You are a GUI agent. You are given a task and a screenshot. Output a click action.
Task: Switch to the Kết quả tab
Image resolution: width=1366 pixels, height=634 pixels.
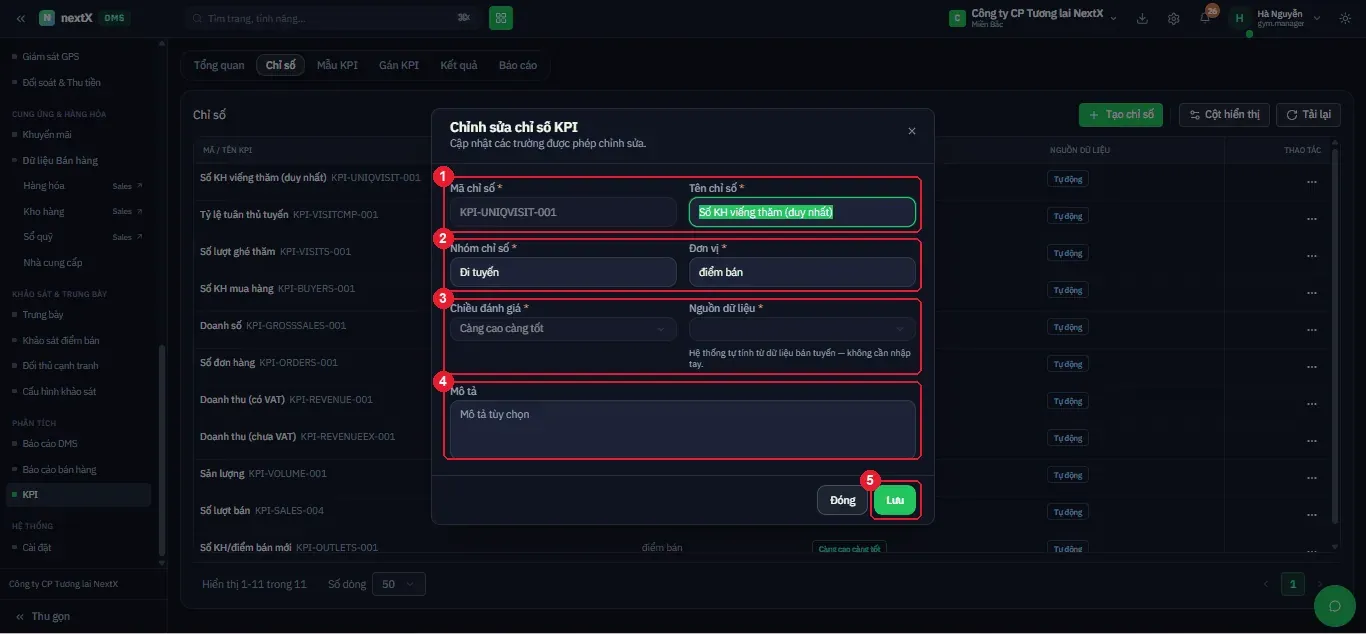(x=459, y=65)
